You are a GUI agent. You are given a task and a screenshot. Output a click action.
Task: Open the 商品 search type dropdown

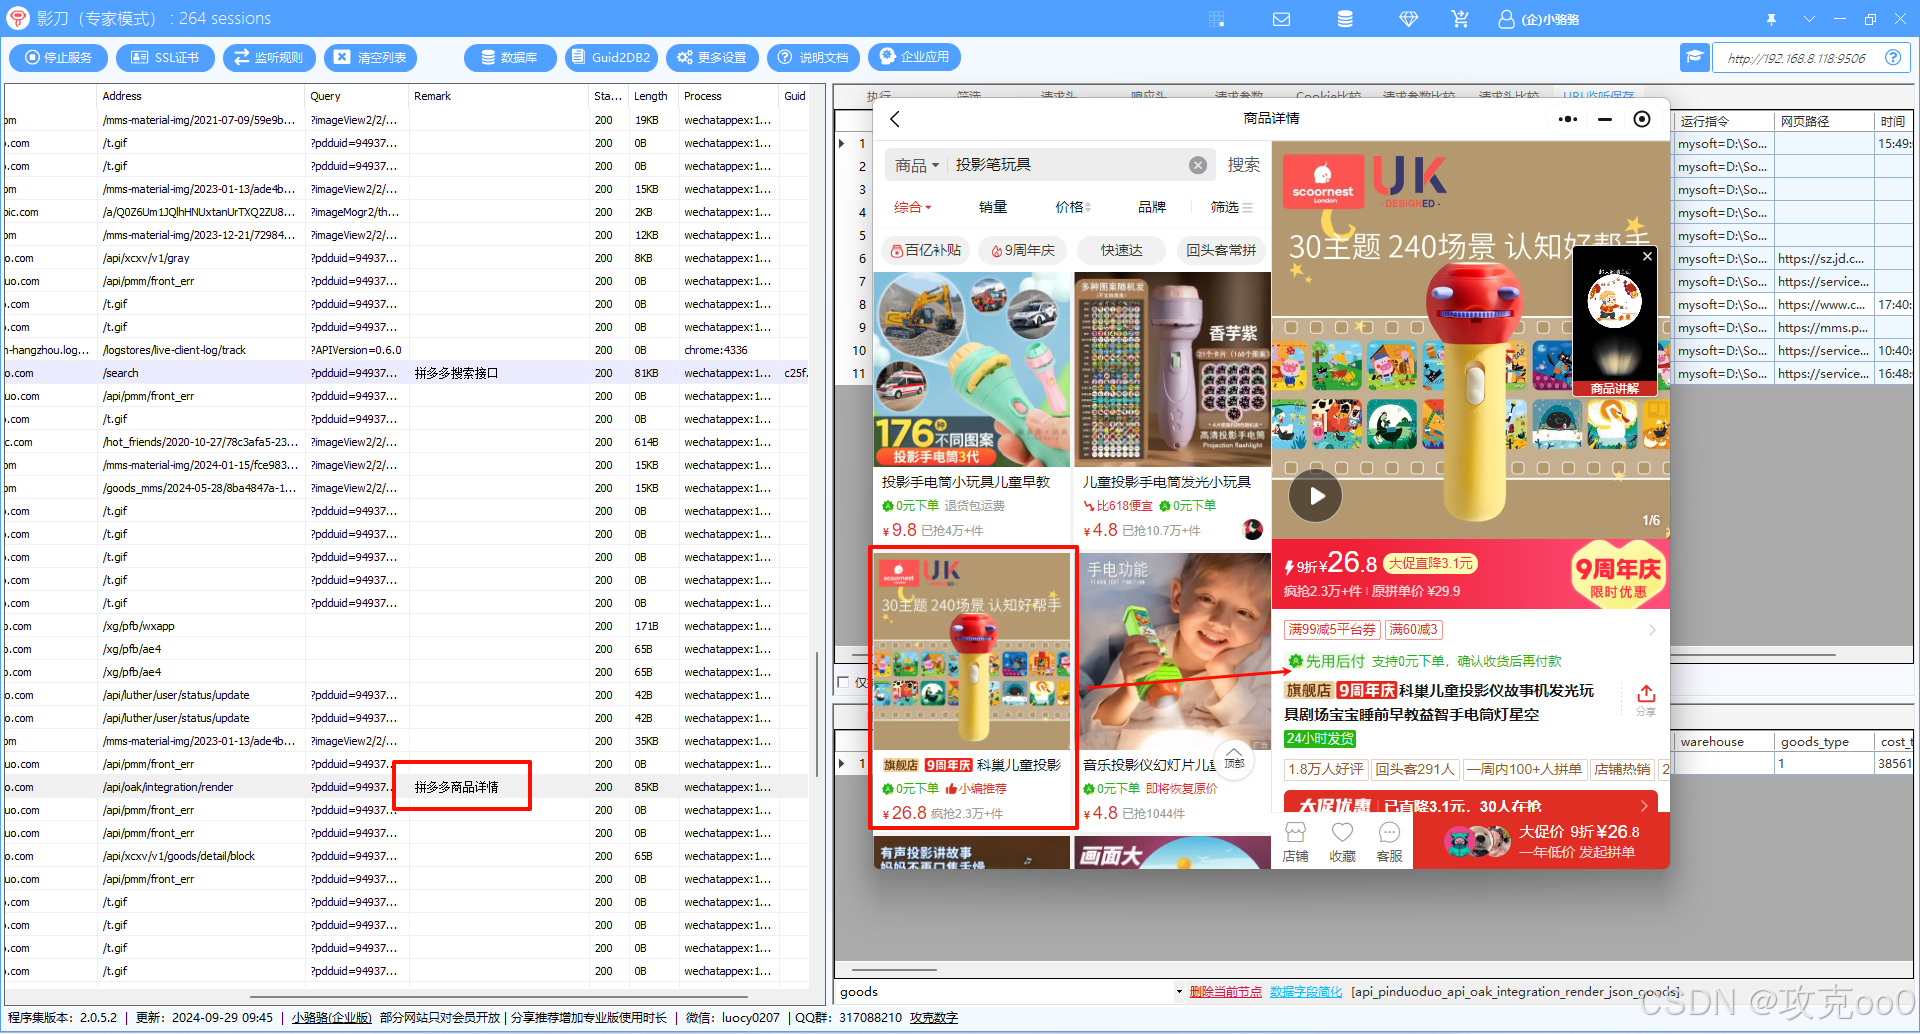click(x=917, y=165)
